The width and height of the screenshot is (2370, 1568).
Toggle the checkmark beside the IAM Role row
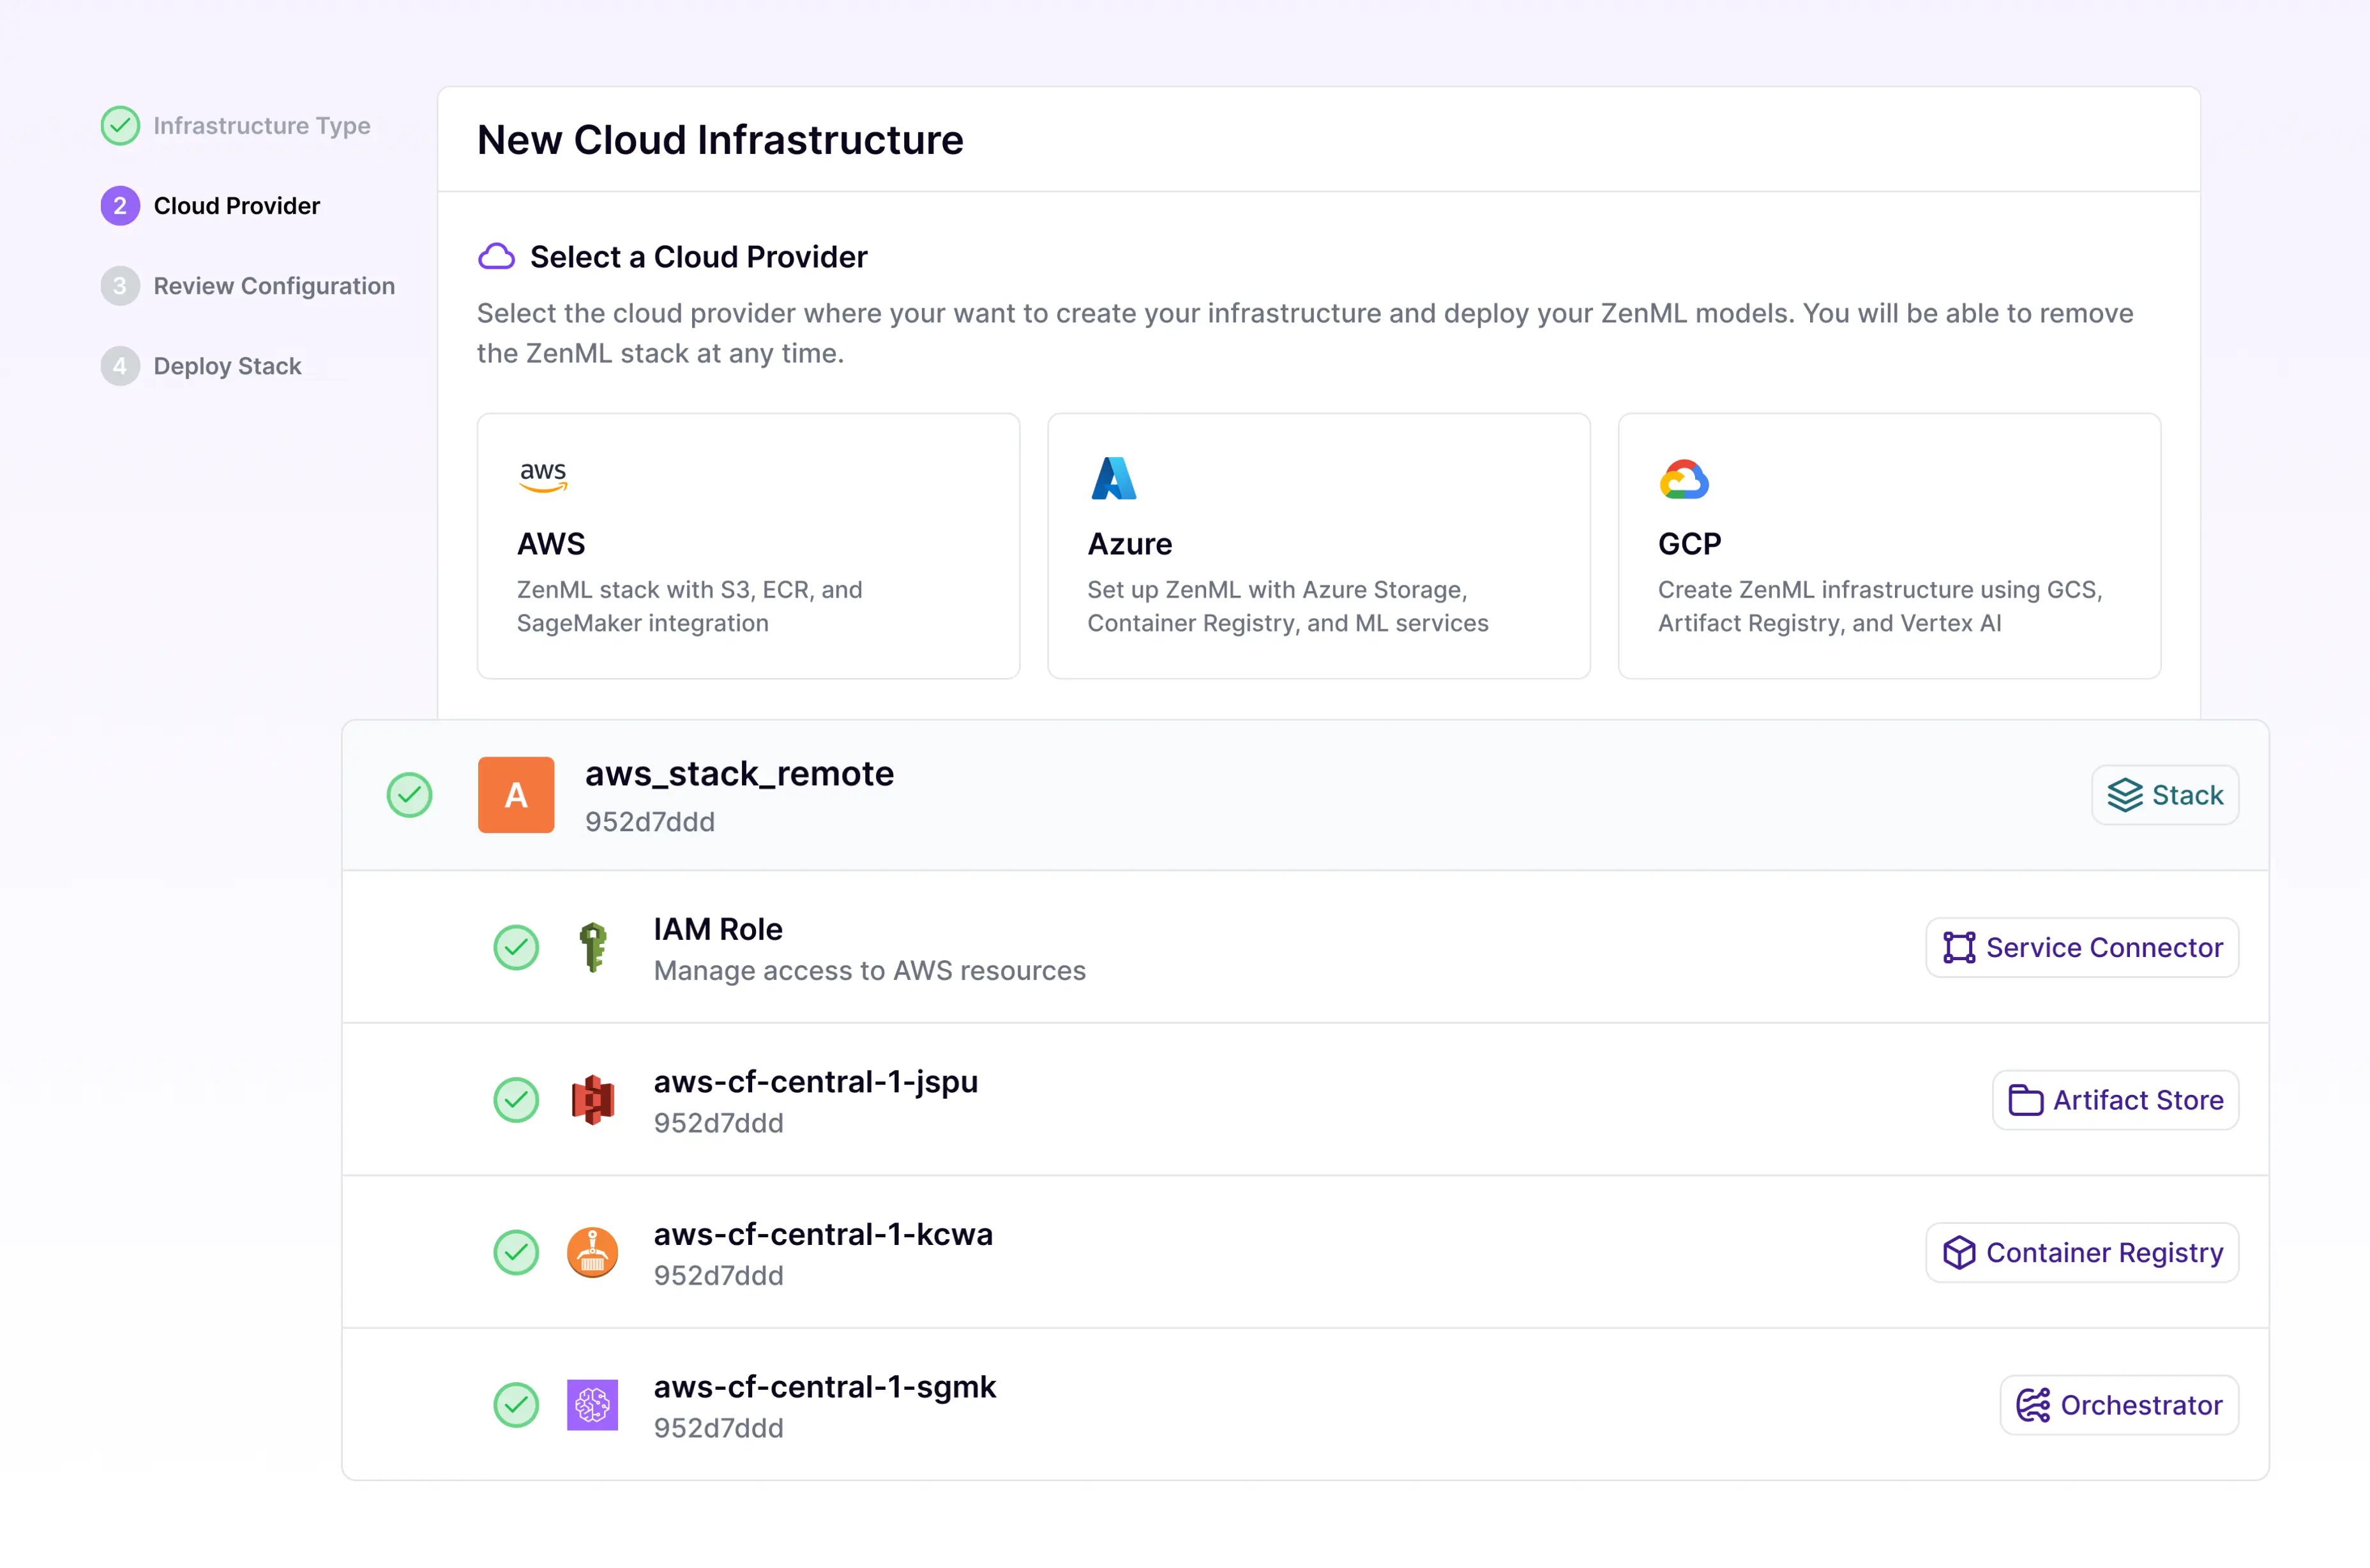[516, 948]
